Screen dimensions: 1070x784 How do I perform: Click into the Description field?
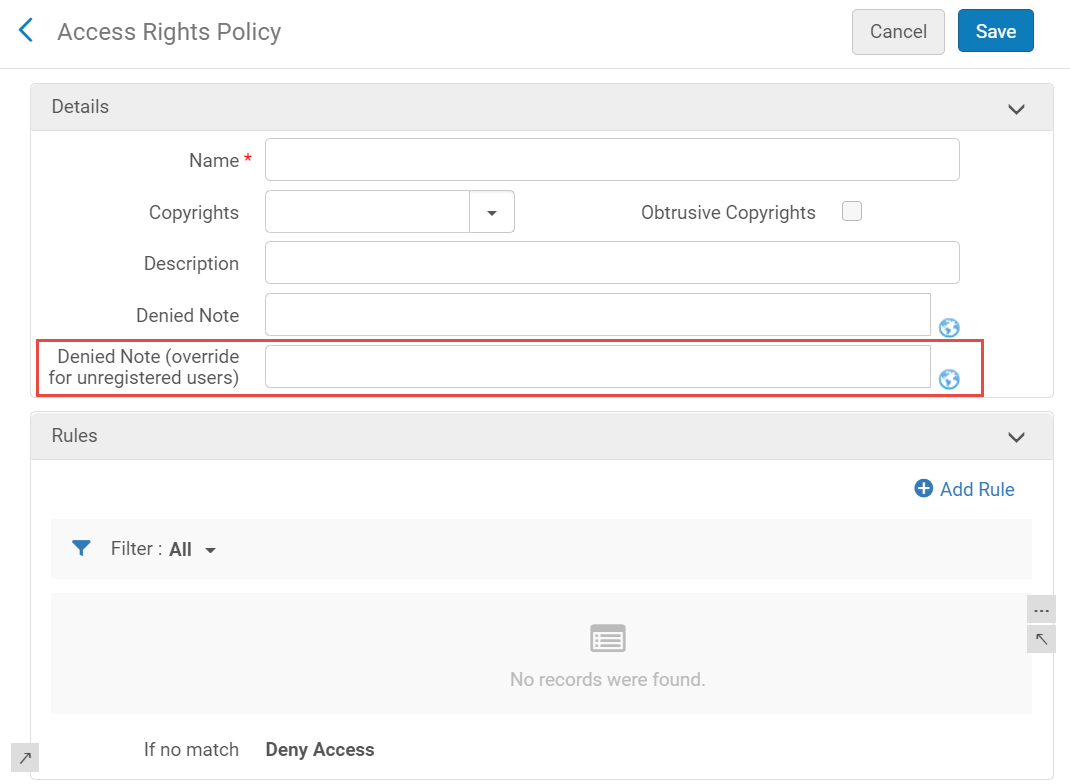coord(612,263)
